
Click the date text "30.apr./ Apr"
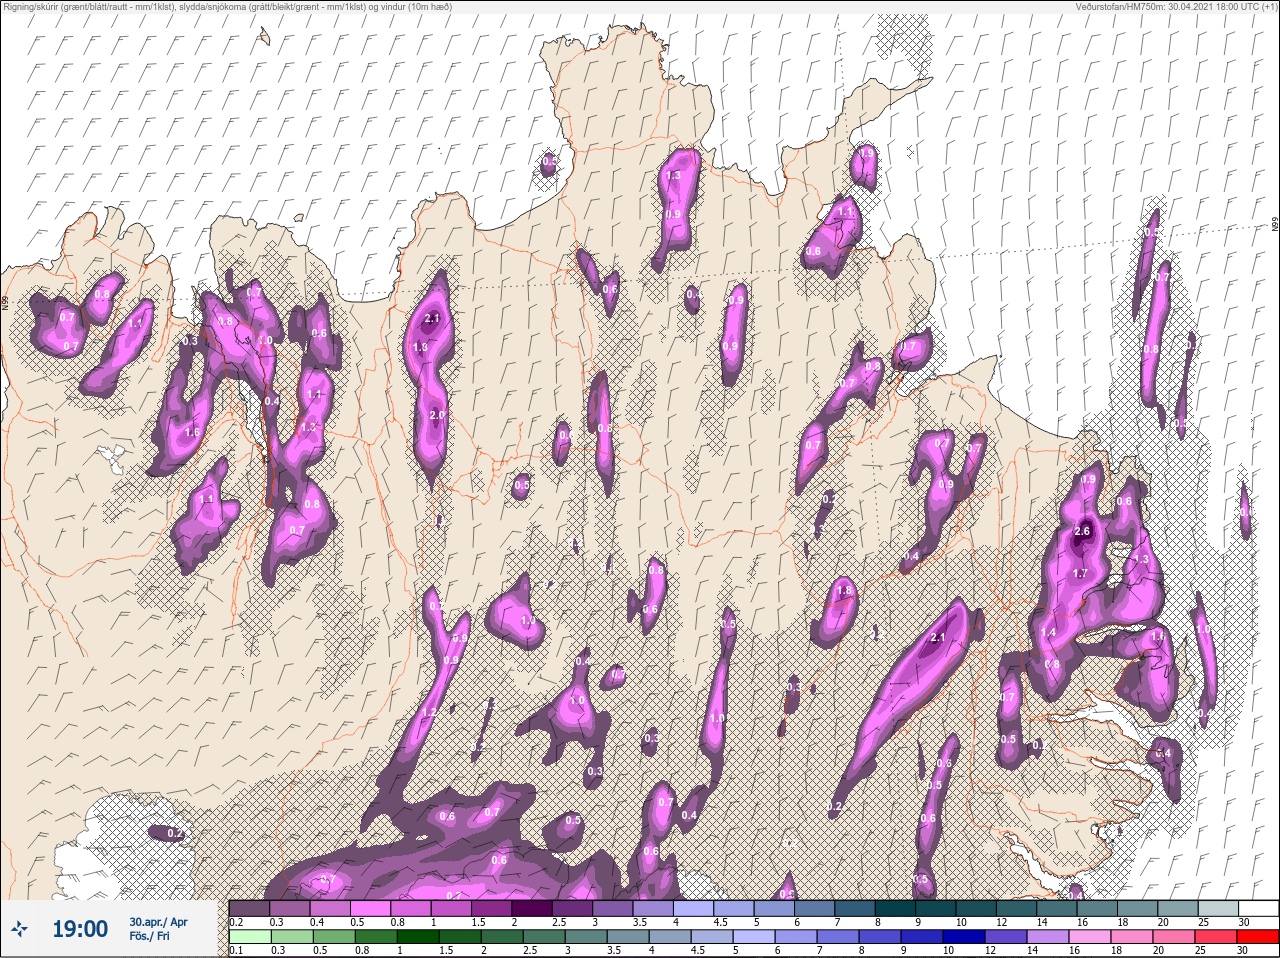point(158,922)
